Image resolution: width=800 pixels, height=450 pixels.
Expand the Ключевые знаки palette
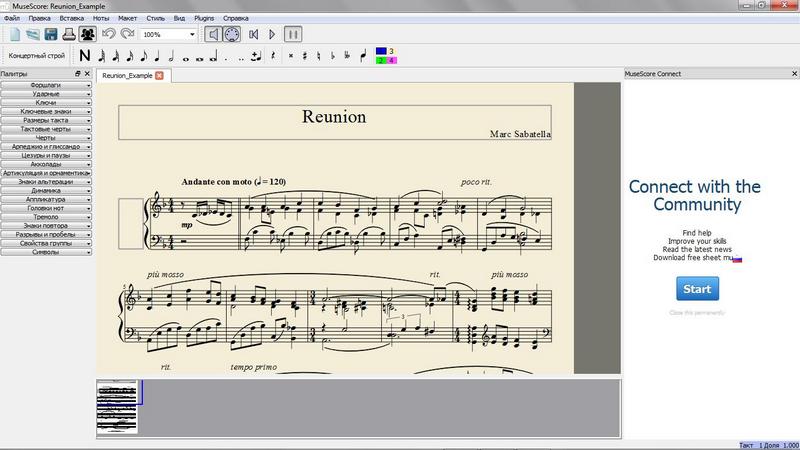pyautogui.click(x=46, y=111)
